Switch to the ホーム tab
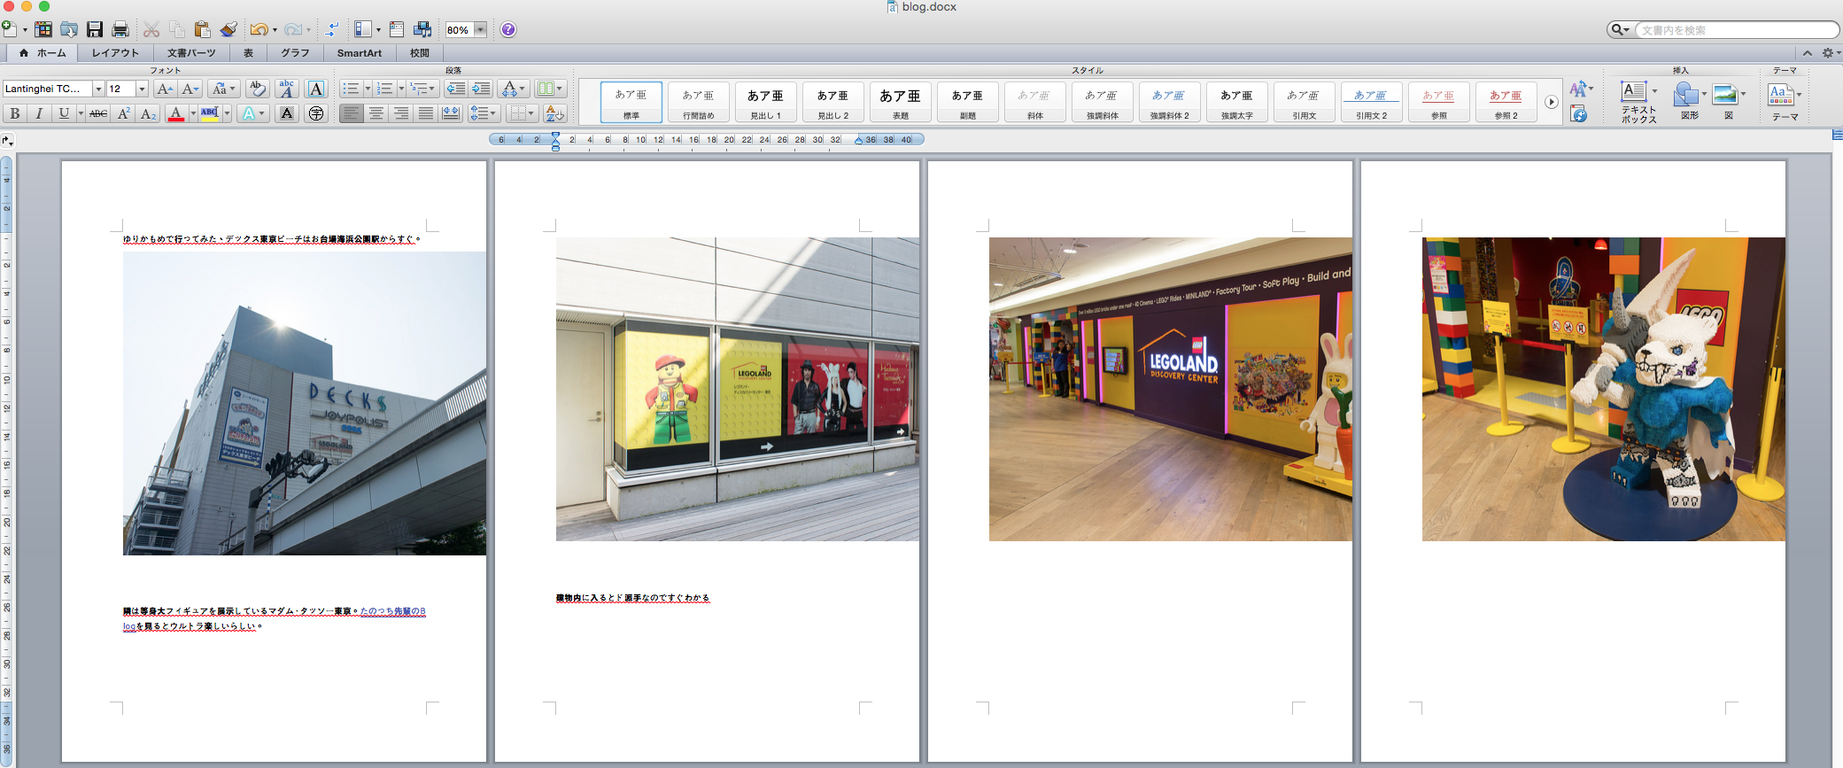Viewport: 1843px width, 768px height. point(43,53)
